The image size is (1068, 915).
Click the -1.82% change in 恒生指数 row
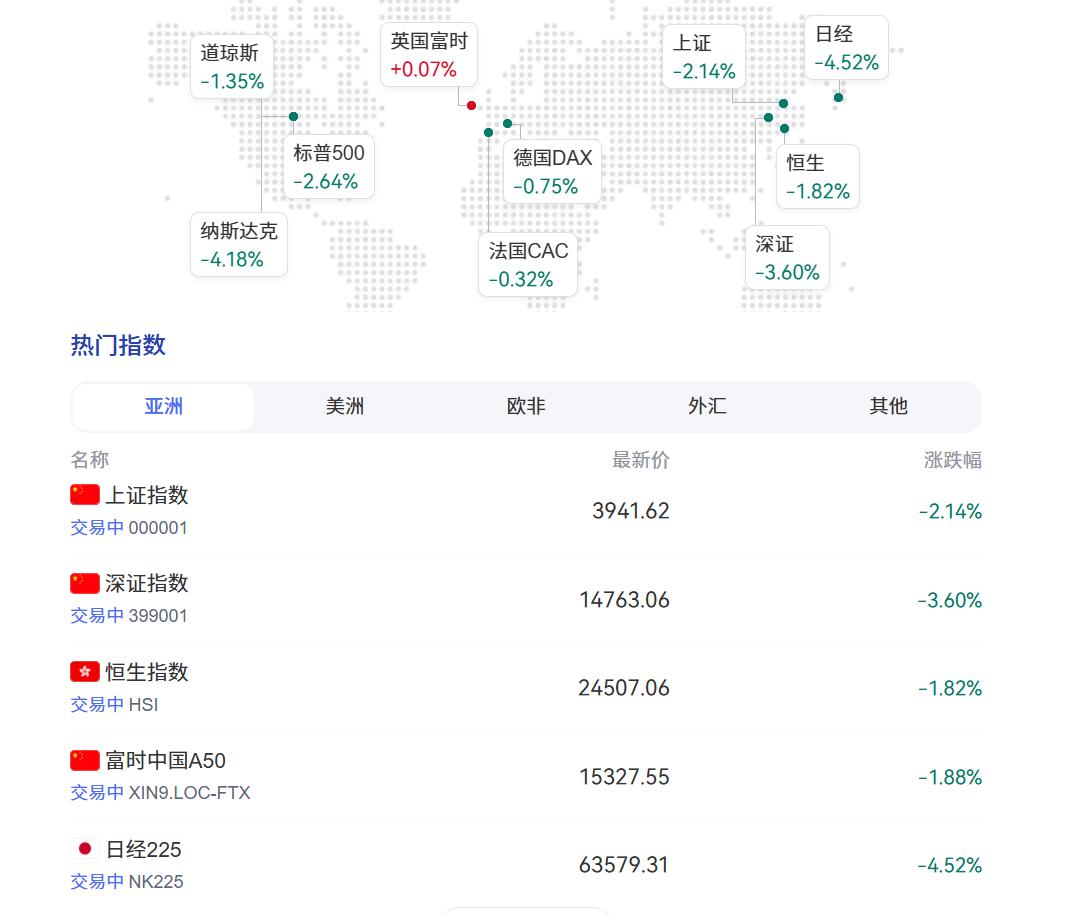(950, 688)
